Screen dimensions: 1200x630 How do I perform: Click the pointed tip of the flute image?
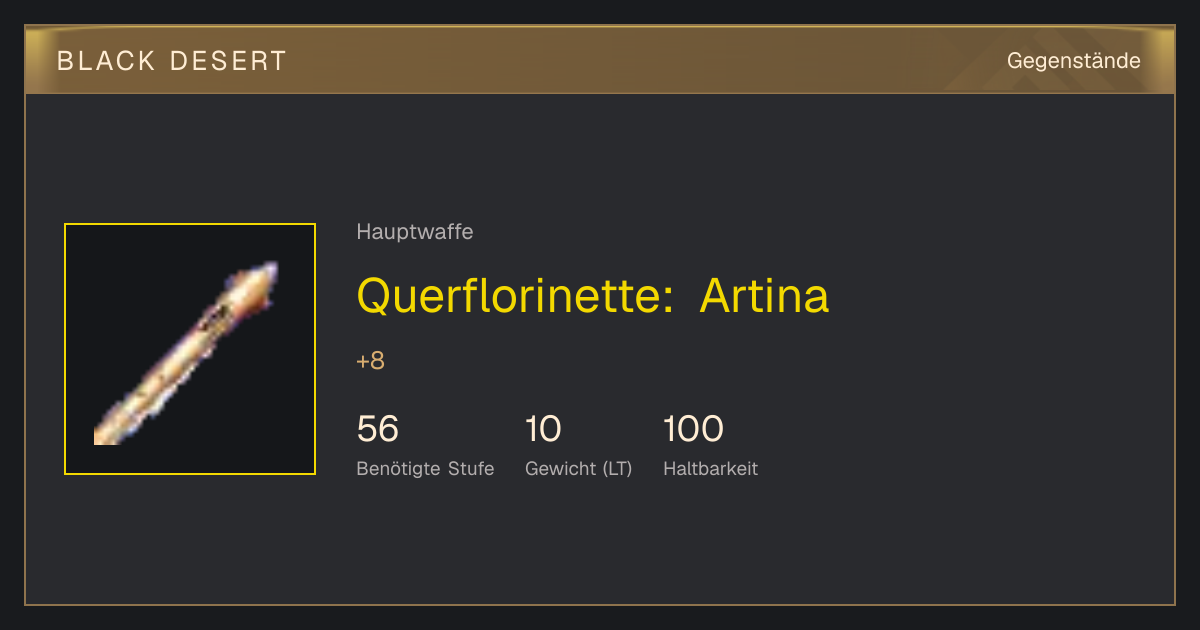pyautogui.click(x=267, y=272)
